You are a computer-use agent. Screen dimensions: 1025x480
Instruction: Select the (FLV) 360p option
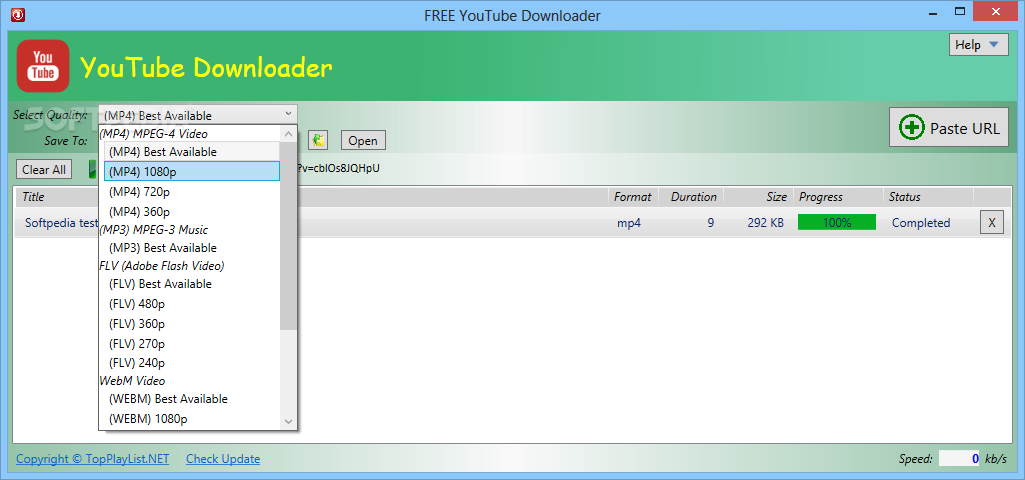pyautogui.click(x=192, y=323)
